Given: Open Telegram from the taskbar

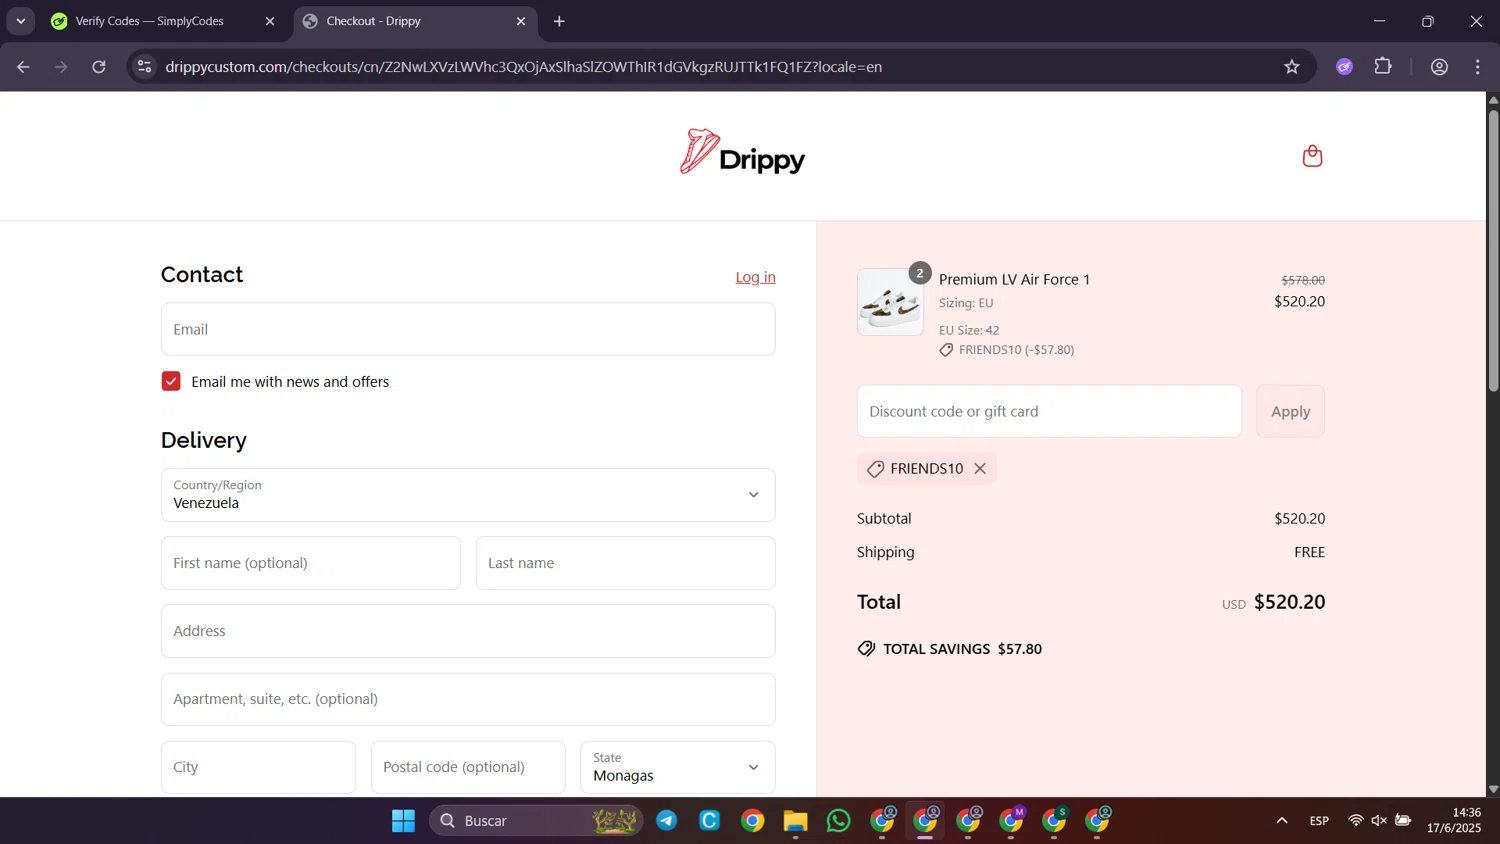Looking at the screenshot, I should (x=667, y=821).
